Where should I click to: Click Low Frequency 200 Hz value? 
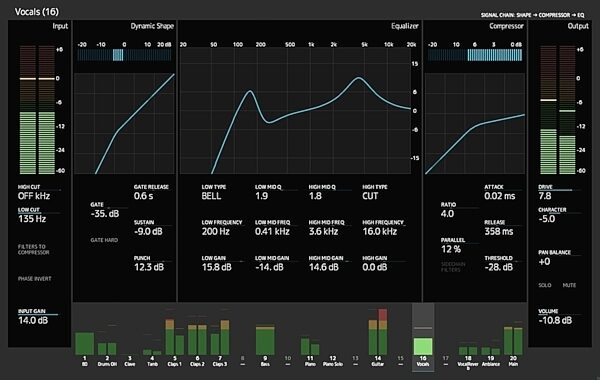pos(216,232)
